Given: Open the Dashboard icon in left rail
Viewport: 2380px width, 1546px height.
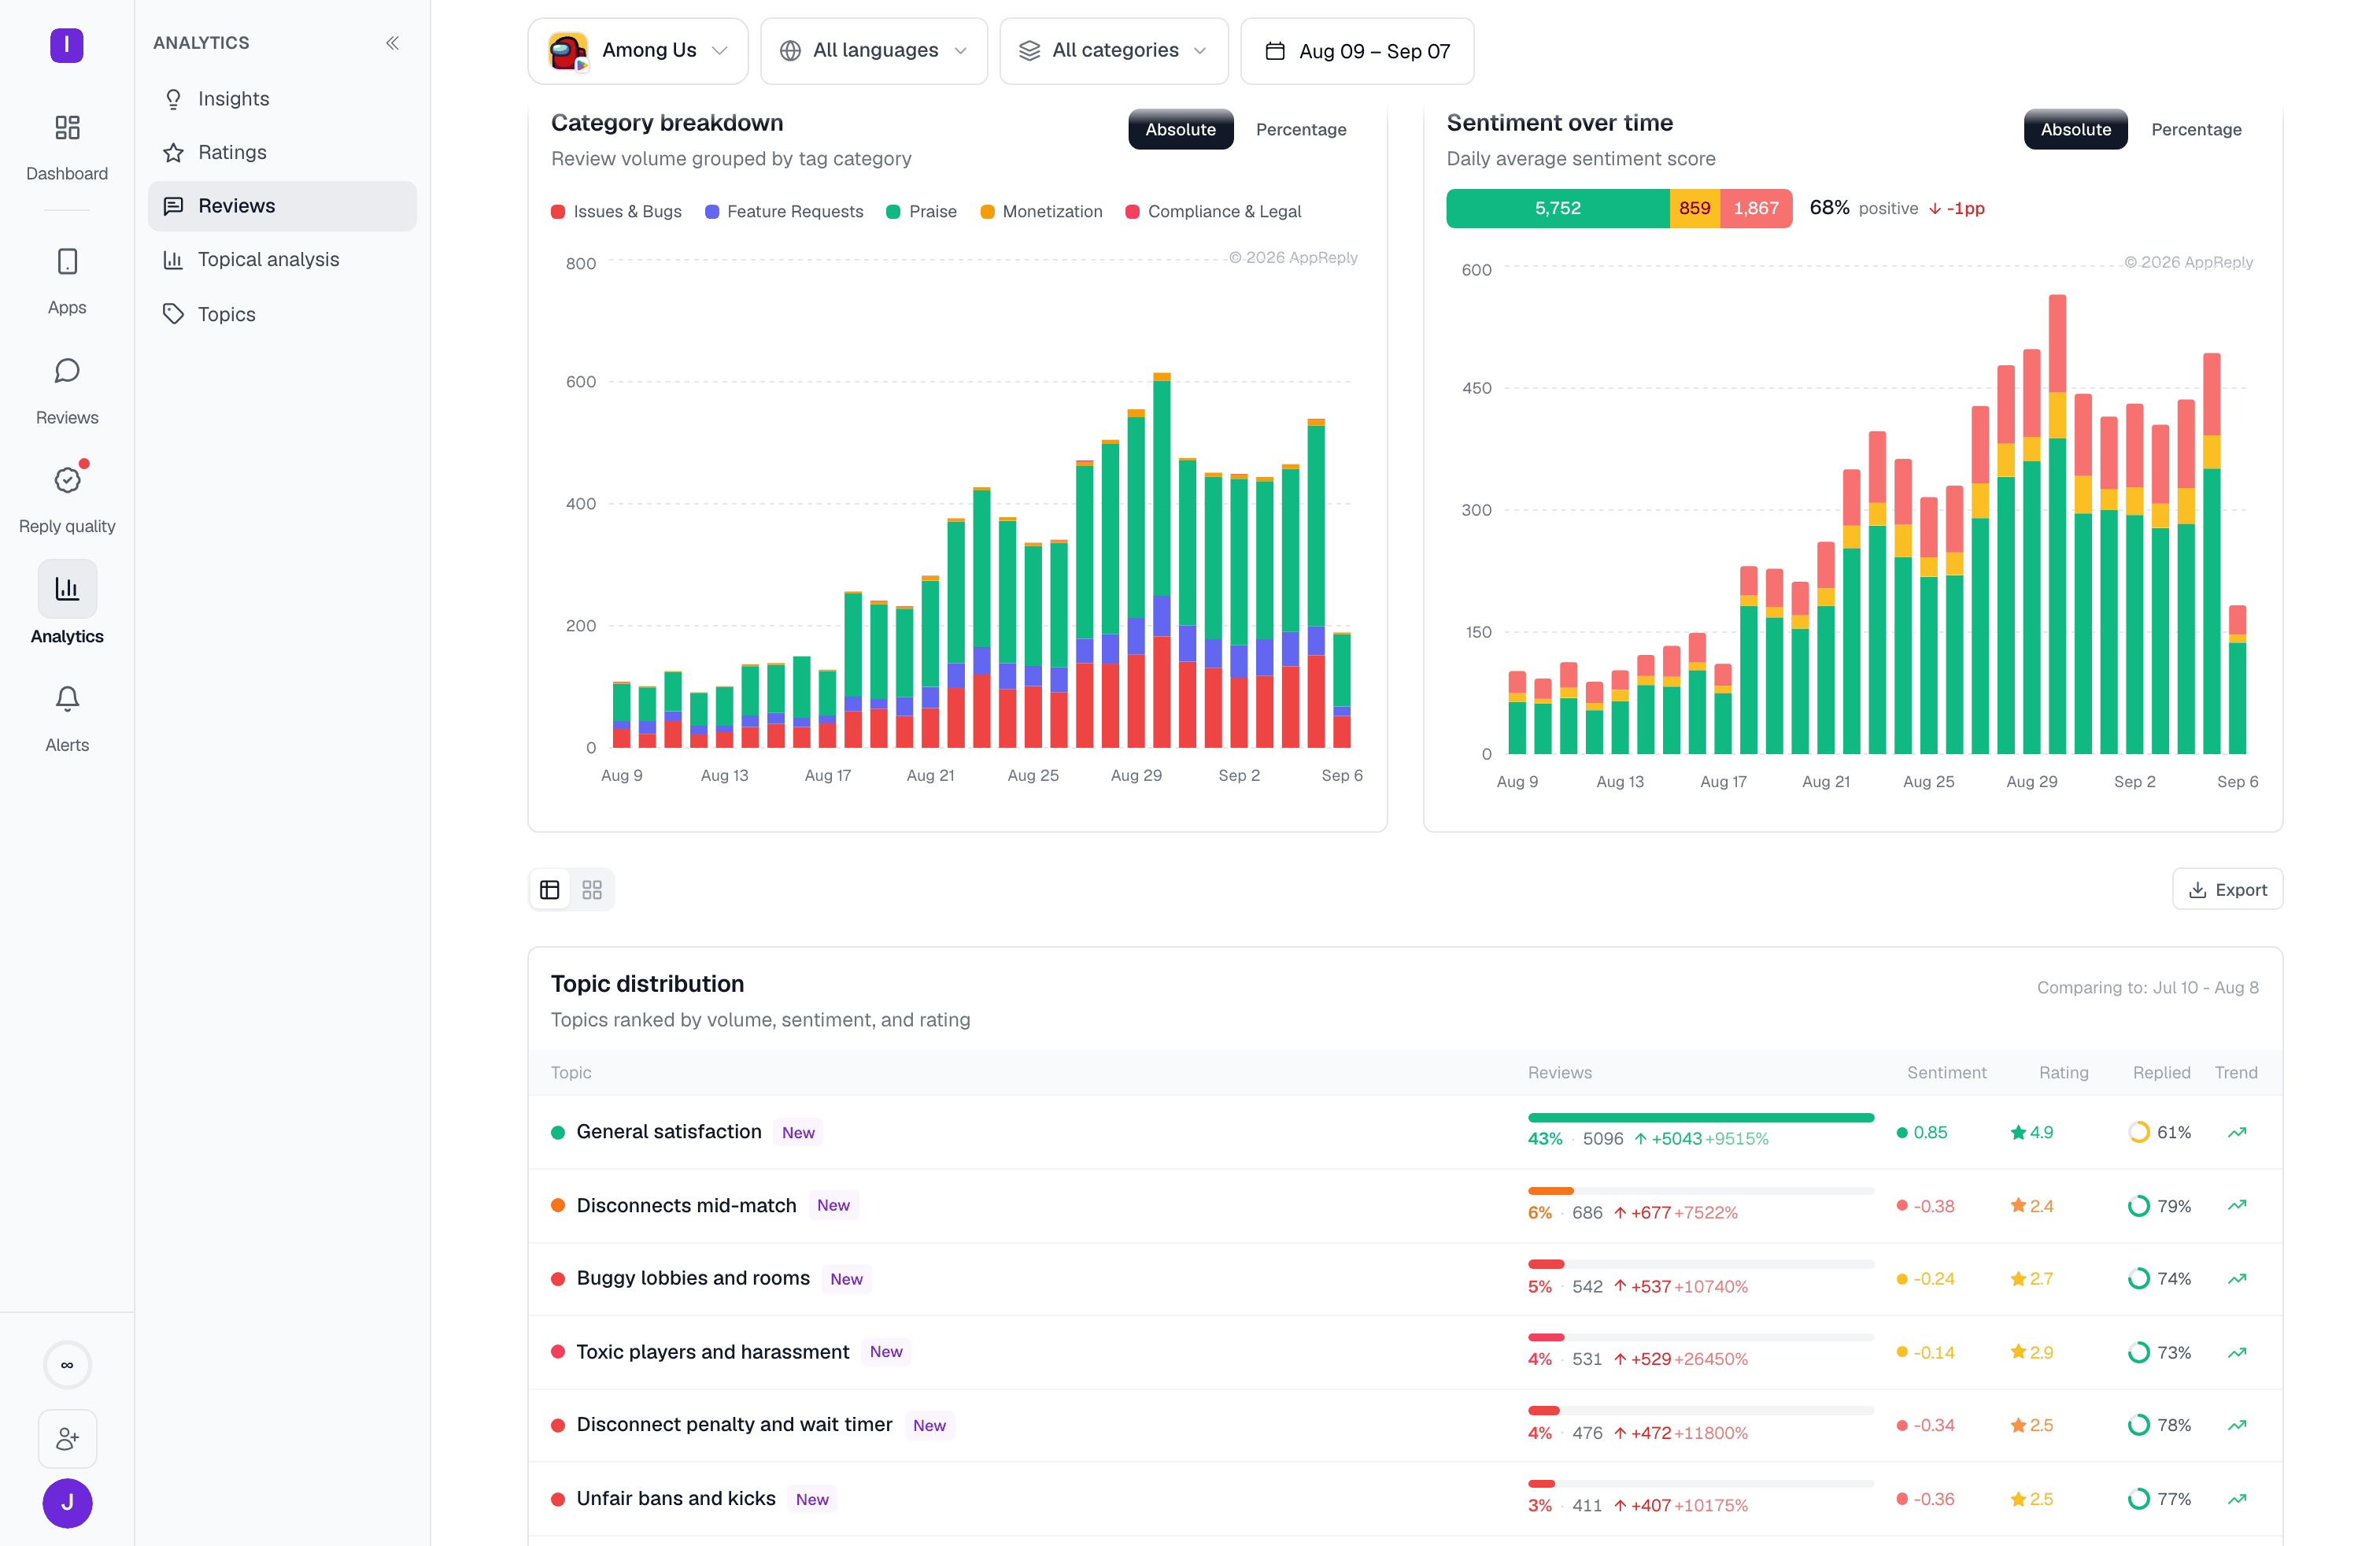Looking at the screenshot, I should click(x=67, y=127).
